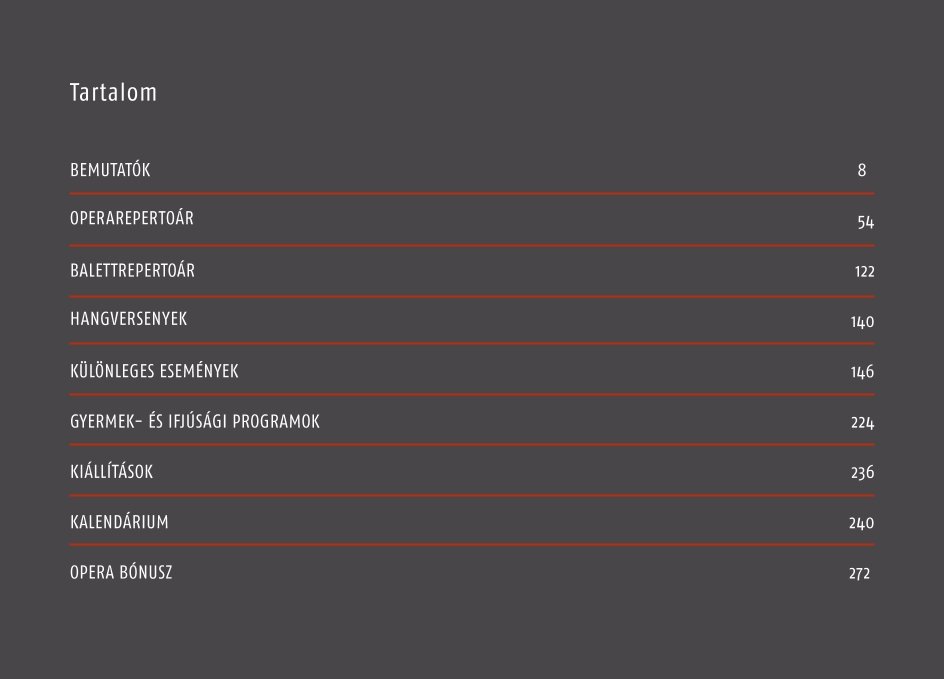Click page number 272
The width and height of the screenshot is (944, 679).
click(x=859, y=573)
